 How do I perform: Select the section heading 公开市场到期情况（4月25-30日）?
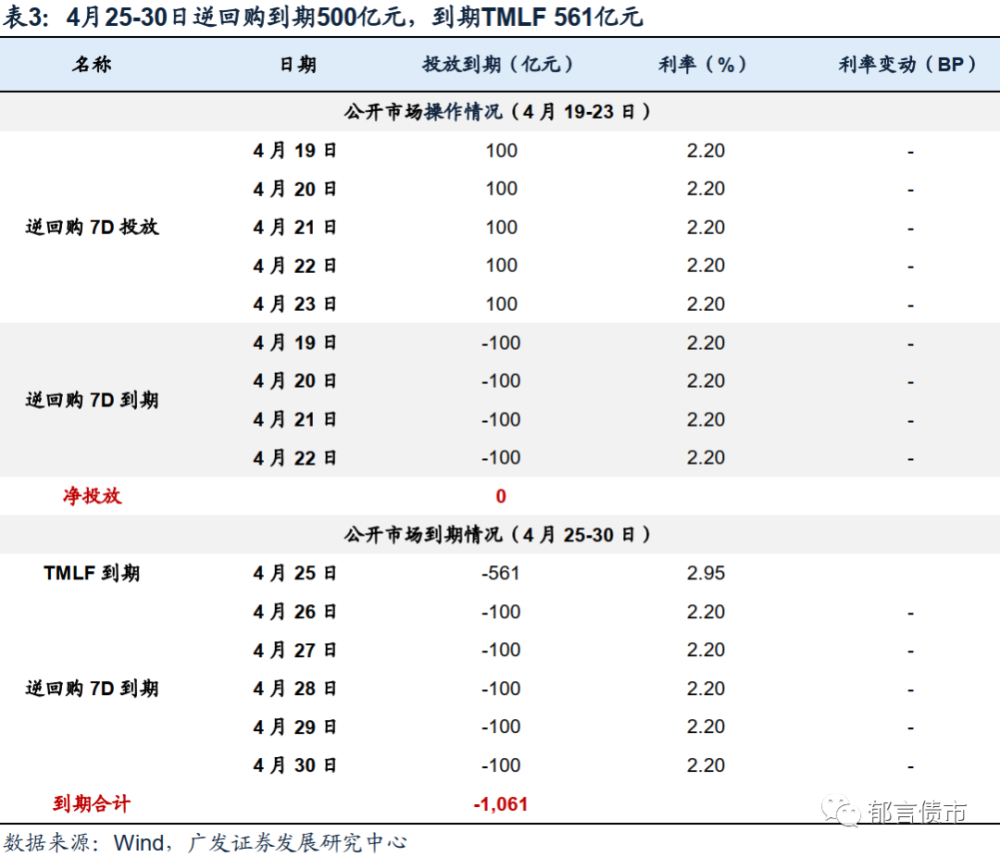coord(500,534)
